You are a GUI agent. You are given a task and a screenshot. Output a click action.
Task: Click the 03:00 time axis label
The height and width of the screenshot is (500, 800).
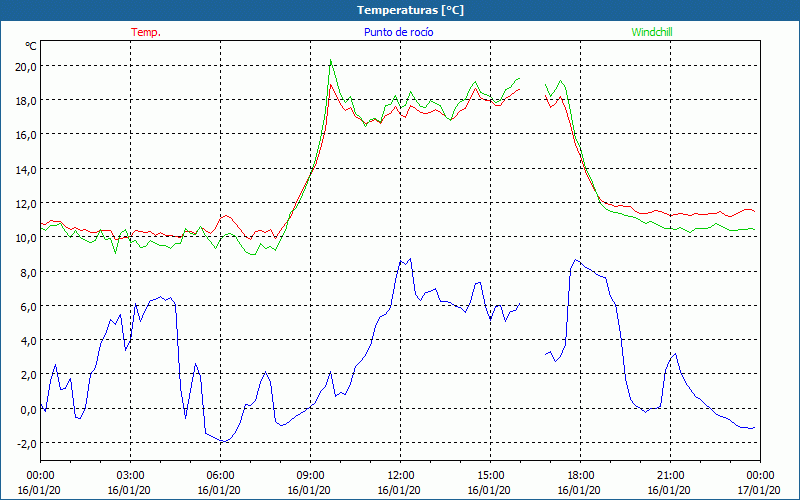click(x=131, y=476)
